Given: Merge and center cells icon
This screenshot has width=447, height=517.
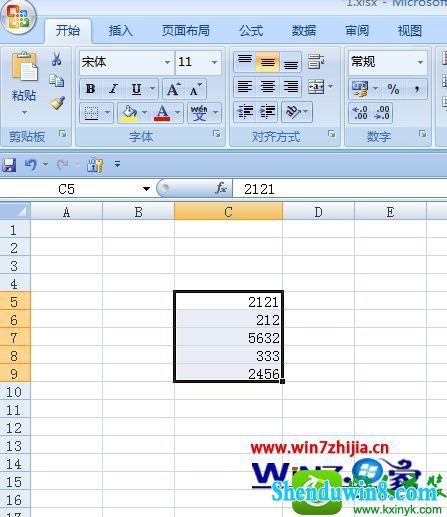Looking at the screenshot, I should pos(316,87).
